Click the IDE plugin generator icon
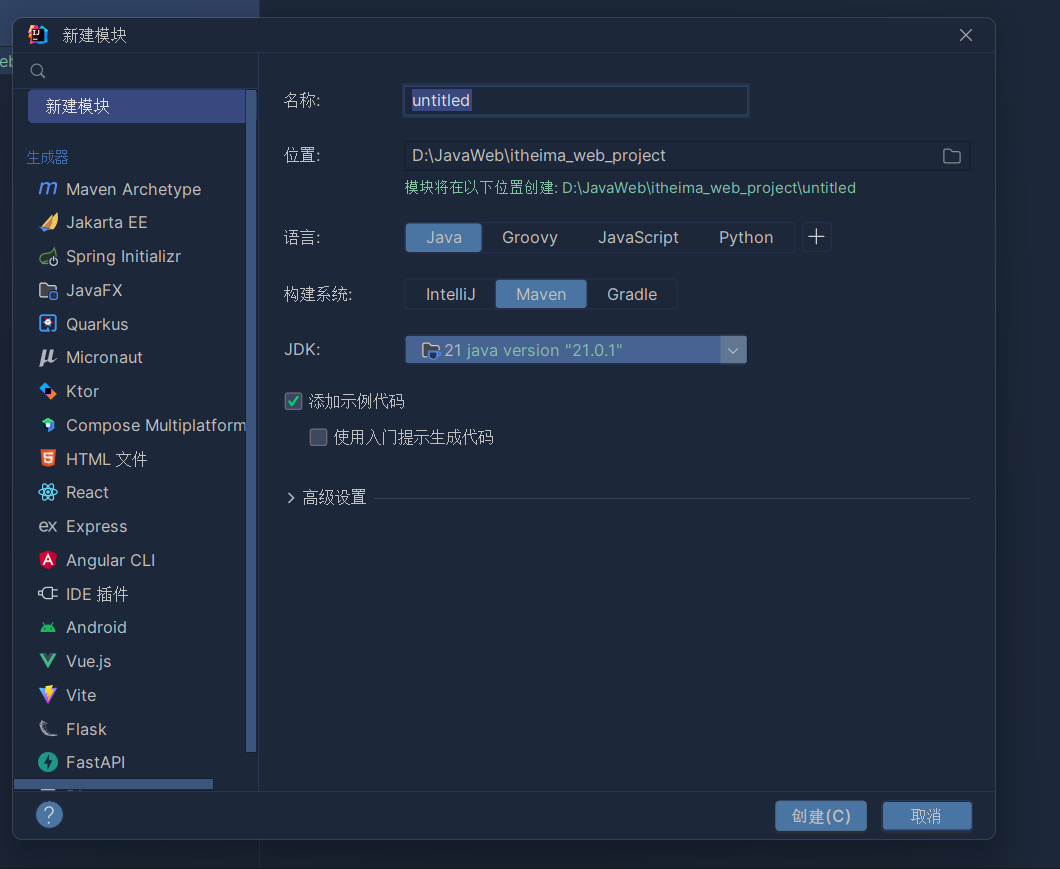1060x869 pixels. pyautogui.click(x=48, y=594)
